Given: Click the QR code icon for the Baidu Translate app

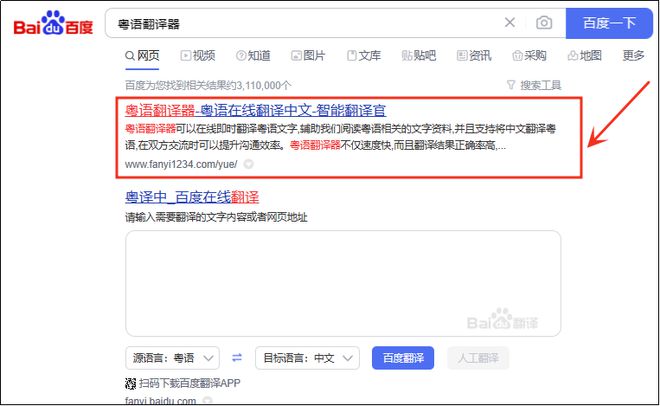Looking at the screenshot, I should click(130, 383).
